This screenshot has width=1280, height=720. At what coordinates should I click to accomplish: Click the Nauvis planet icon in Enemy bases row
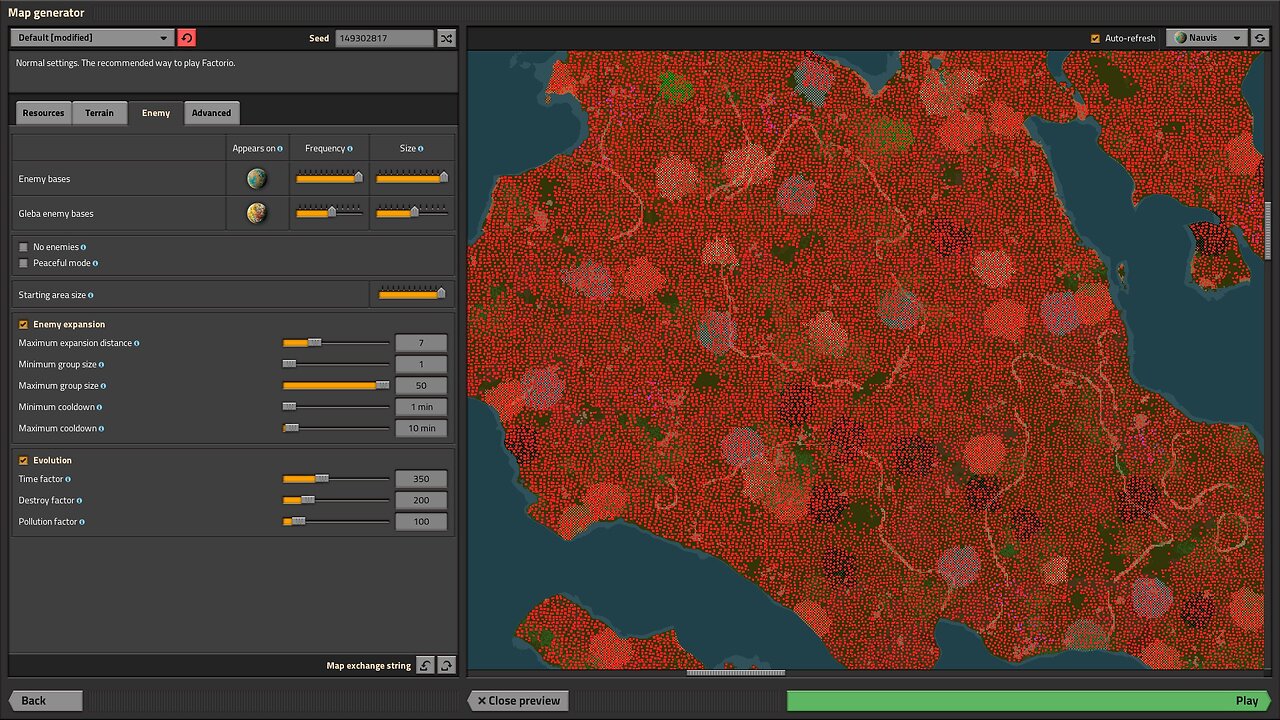click(257, 179)
